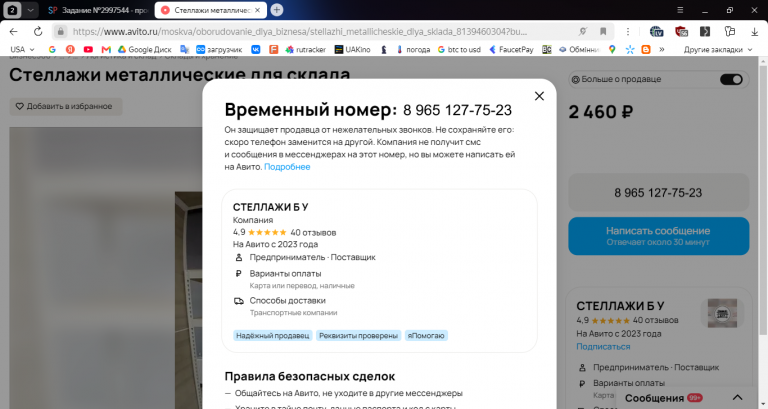Image resolution: width=768 pixels, height=409 pixels.
Task: Click Написать сообщение button
Action: pos(658,236)
